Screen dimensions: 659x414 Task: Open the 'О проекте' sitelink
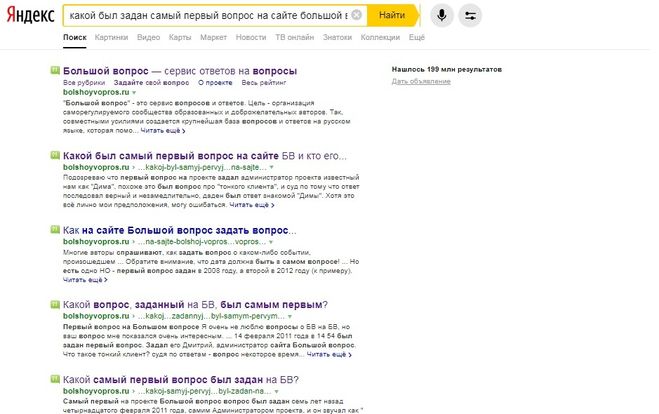(215, 82)
